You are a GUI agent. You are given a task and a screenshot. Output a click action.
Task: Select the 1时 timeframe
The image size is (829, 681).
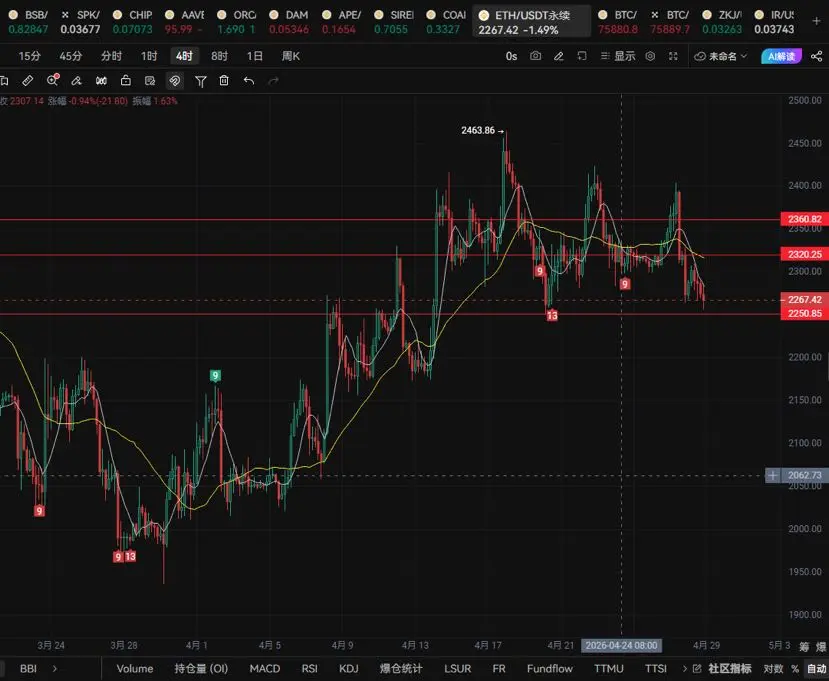[x=149, y=56]
